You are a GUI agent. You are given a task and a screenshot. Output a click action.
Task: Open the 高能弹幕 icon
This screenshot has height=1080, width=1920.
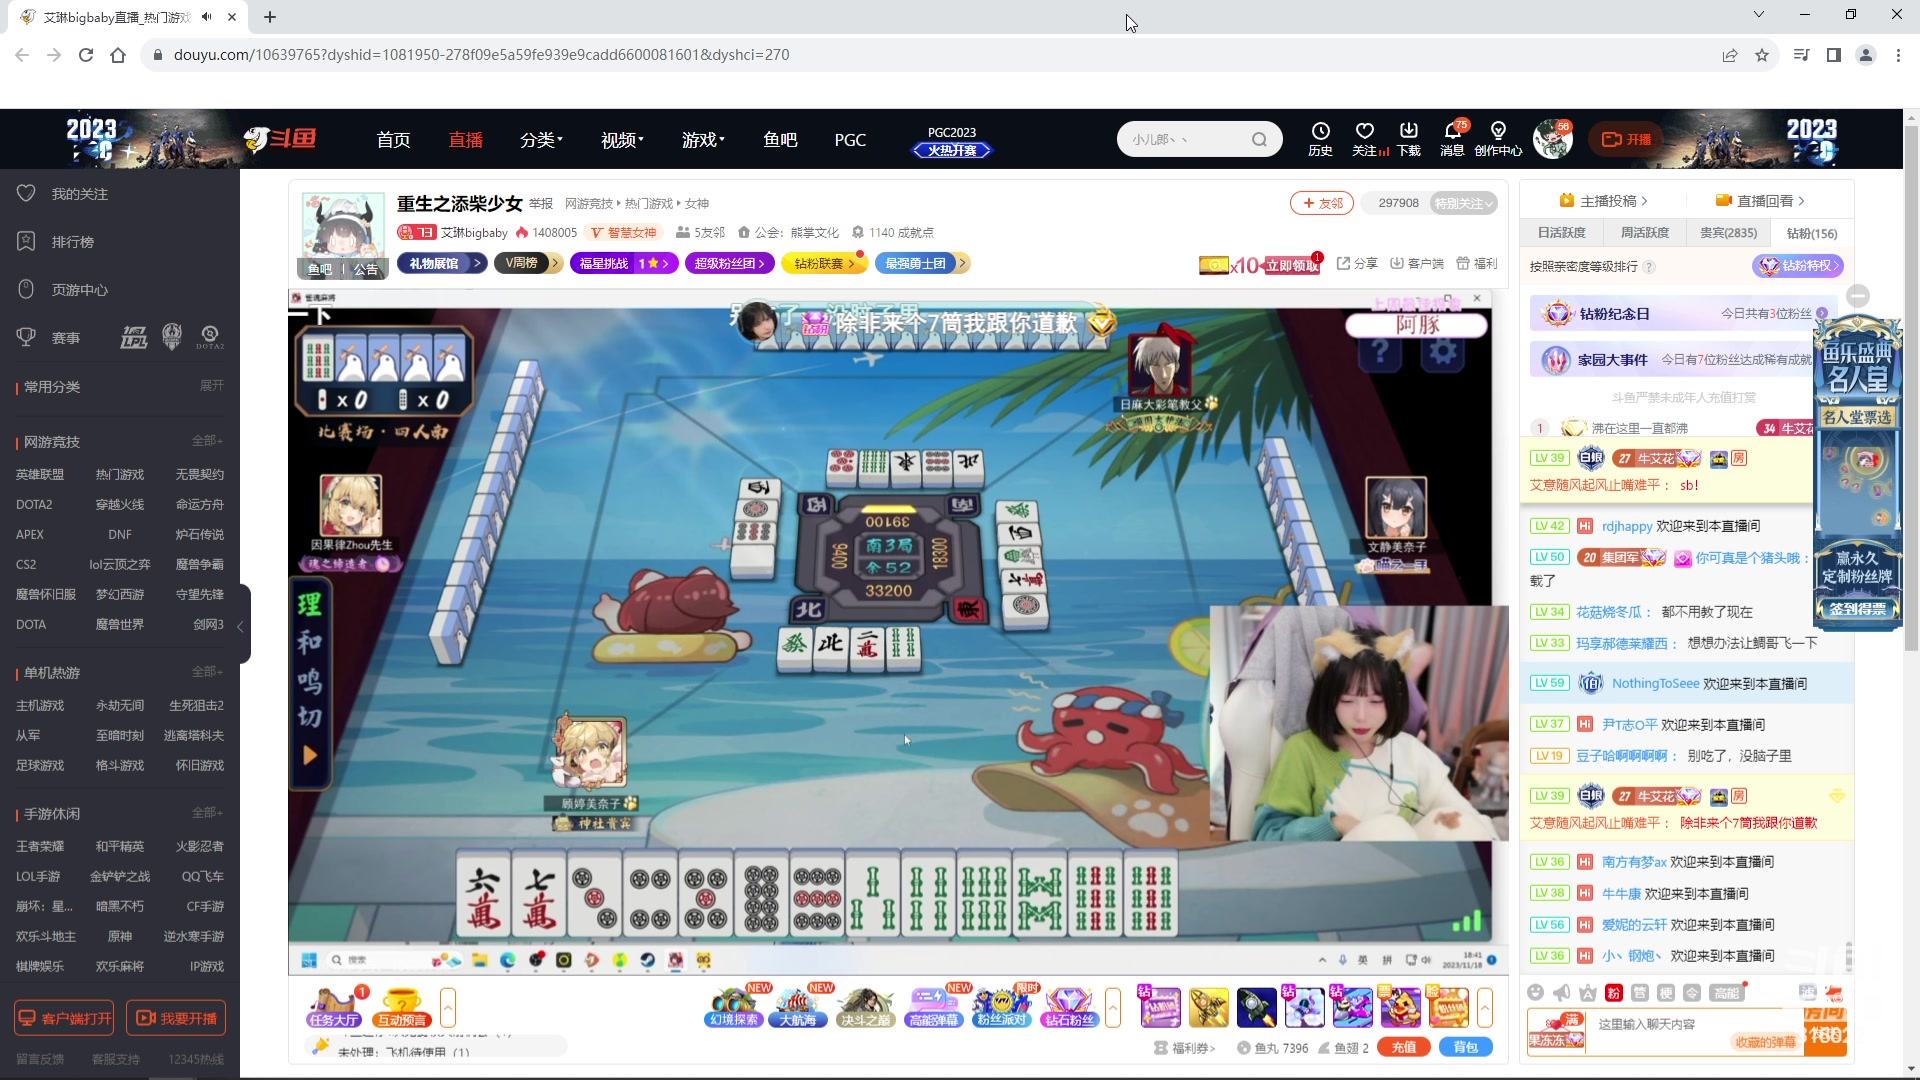934,1007
